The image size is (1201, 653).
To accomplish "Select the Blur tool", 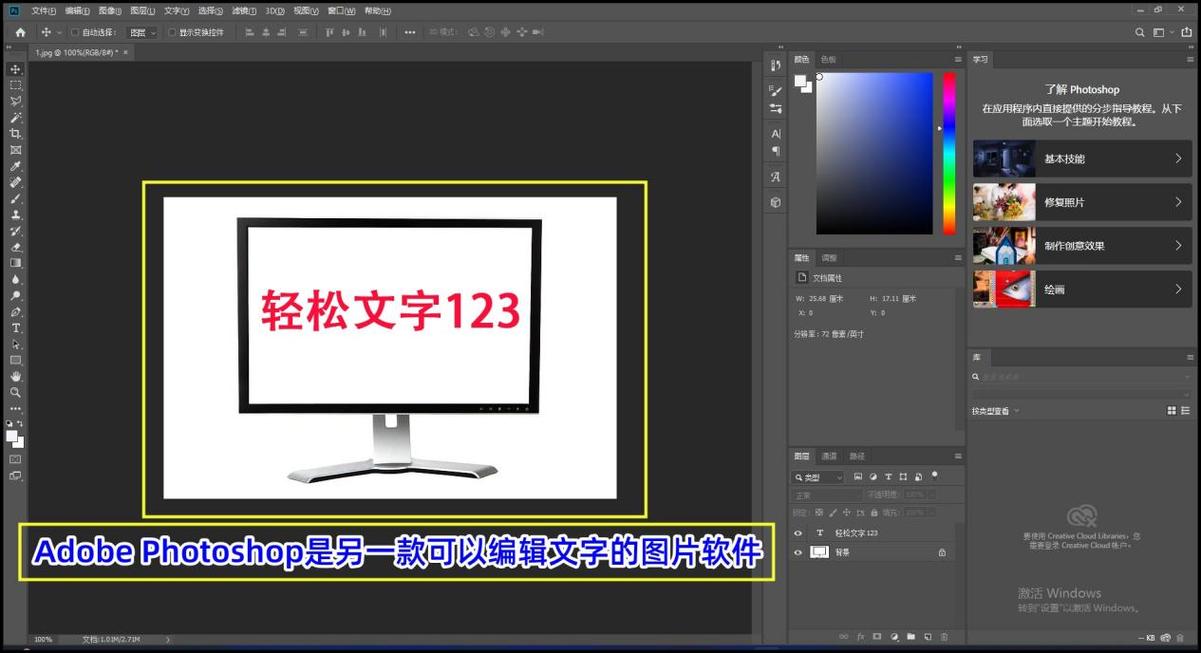I will point(15,279).
